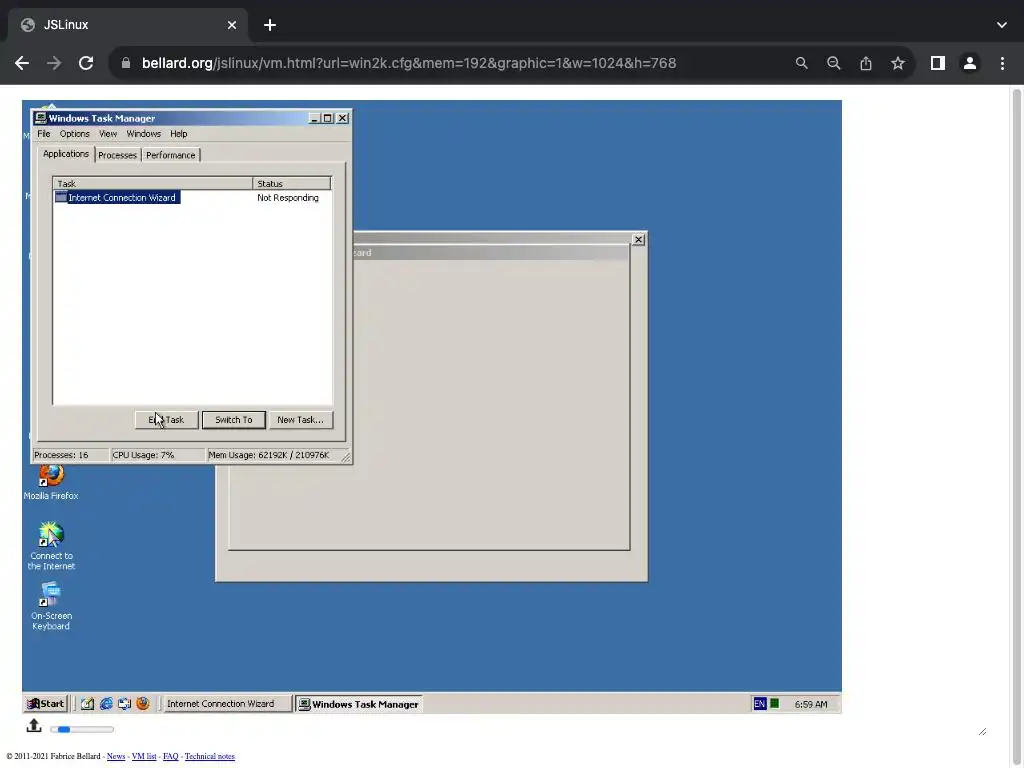Click the New Task... button

[300, 420]
